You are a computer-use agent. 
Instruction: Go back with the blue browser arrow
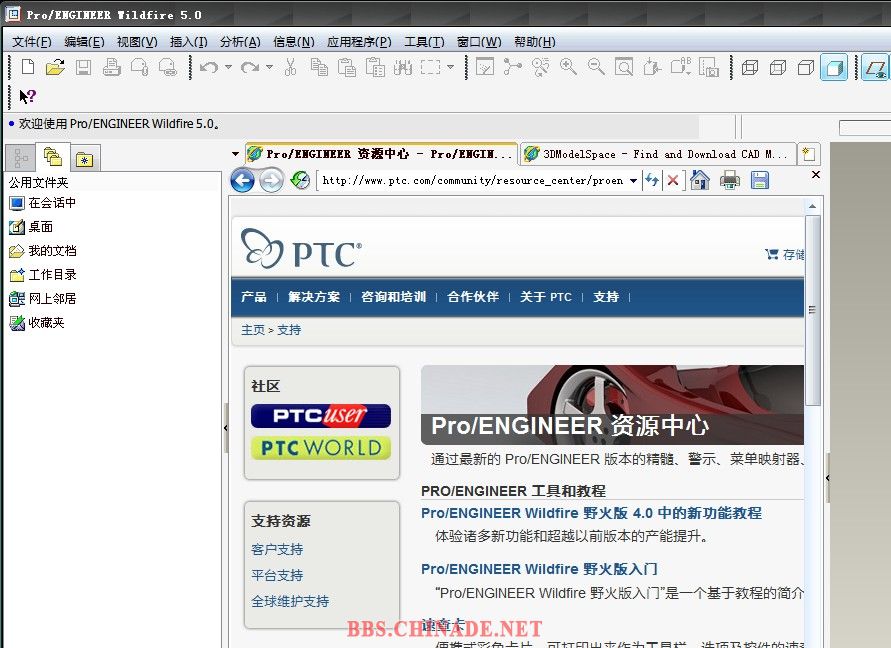tap(243, 181)
